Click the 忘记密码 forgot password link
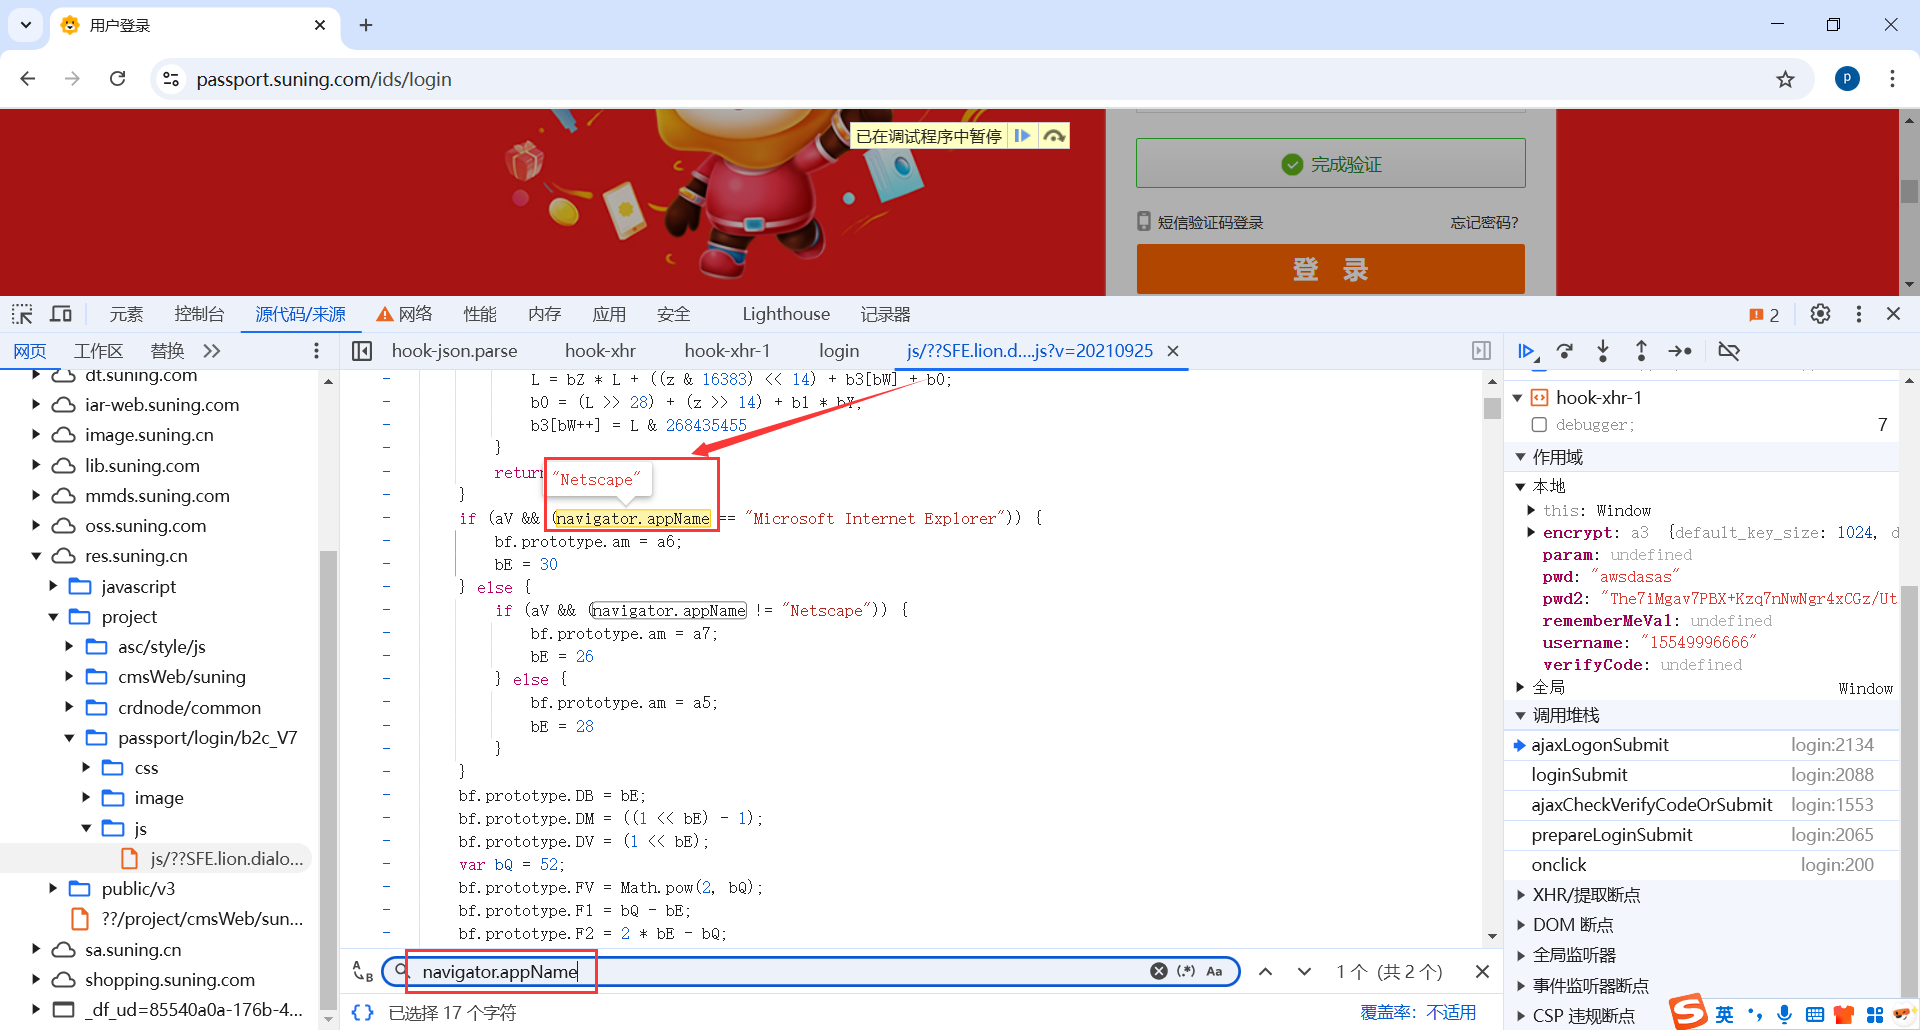Viewport: 1920px width, 1030px height. [1484, 222]
